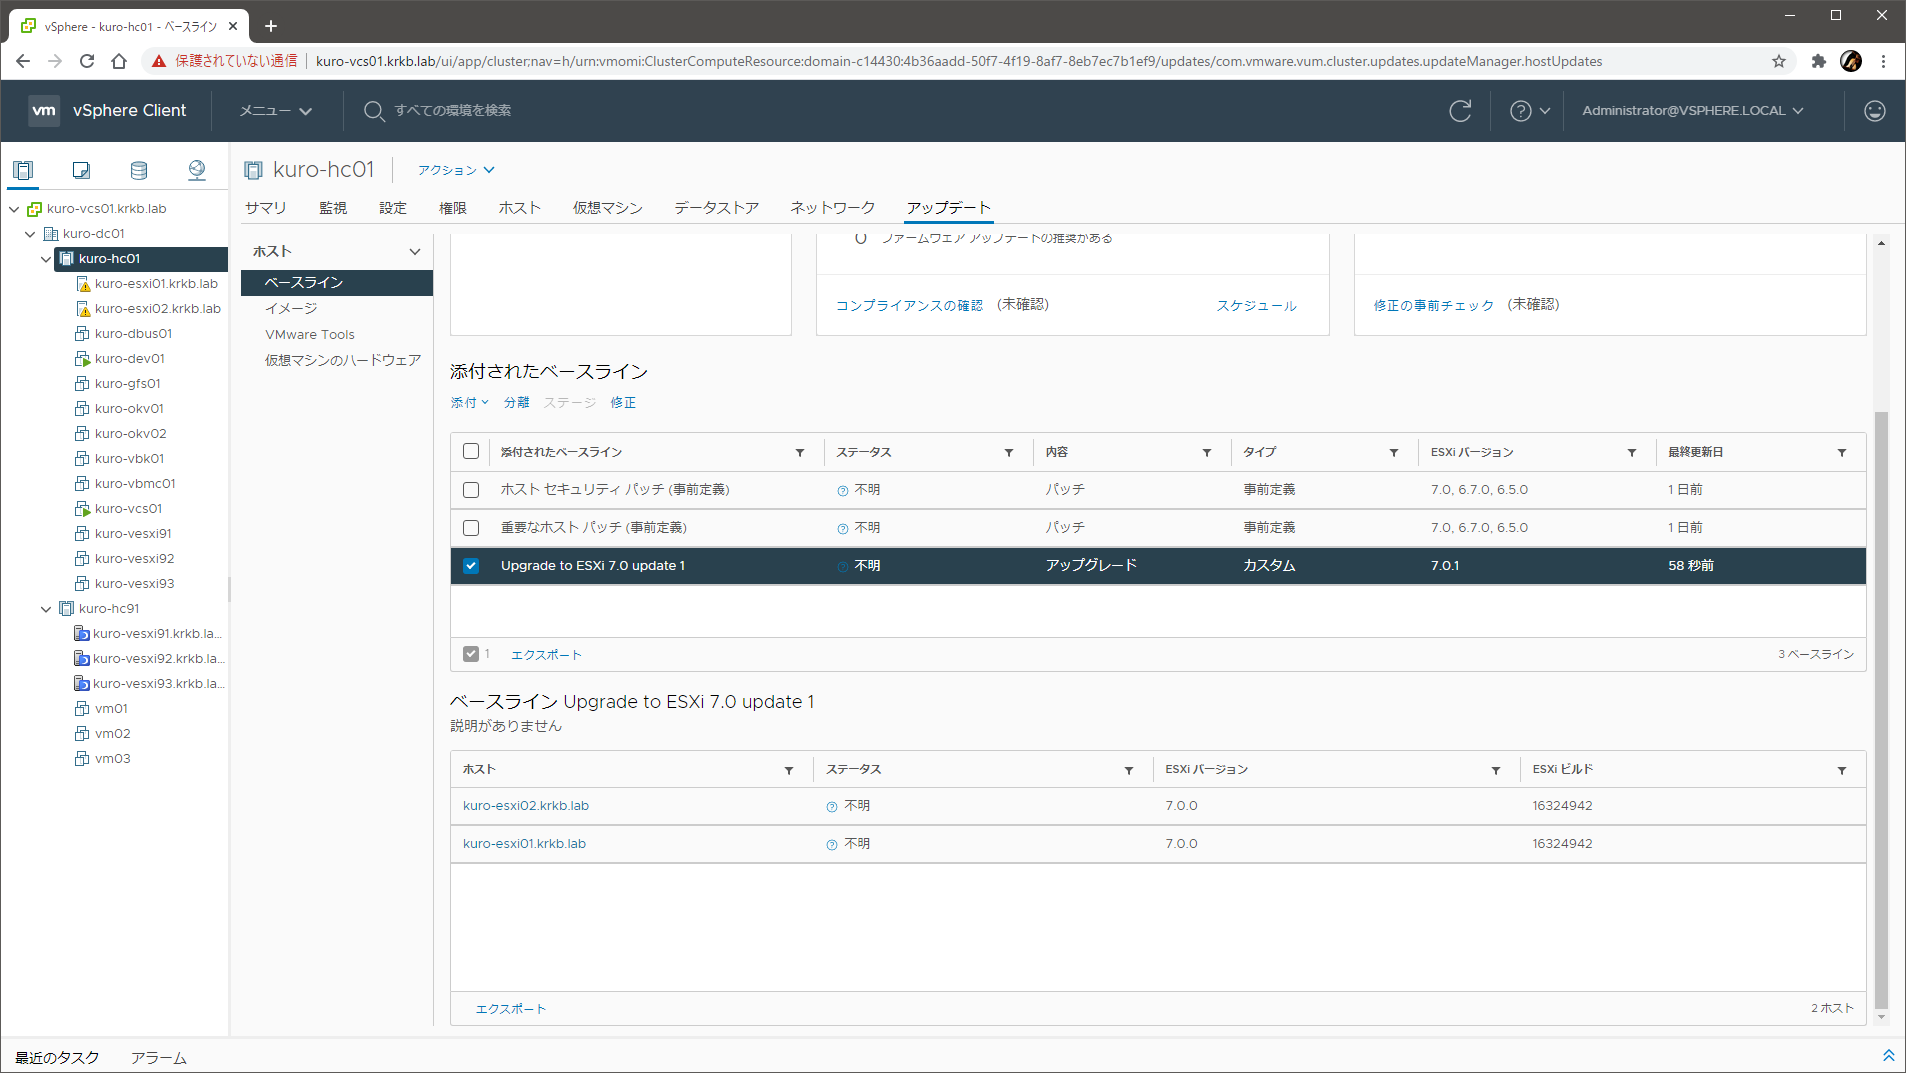Expand the Administrator@VSPHERE.LOCAL user menu
1906x1073 pixels.
(x=1692, y=111)
